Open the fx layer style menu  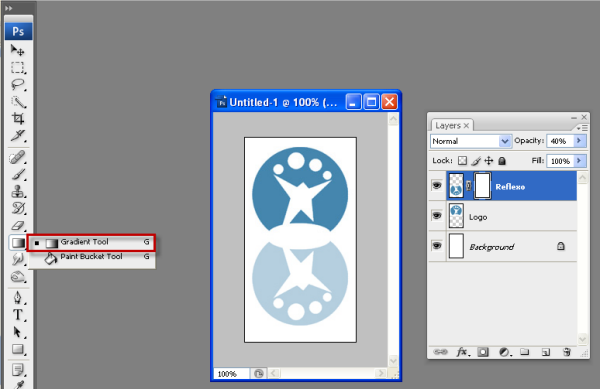pyautogui.click(x=463, y=352)
